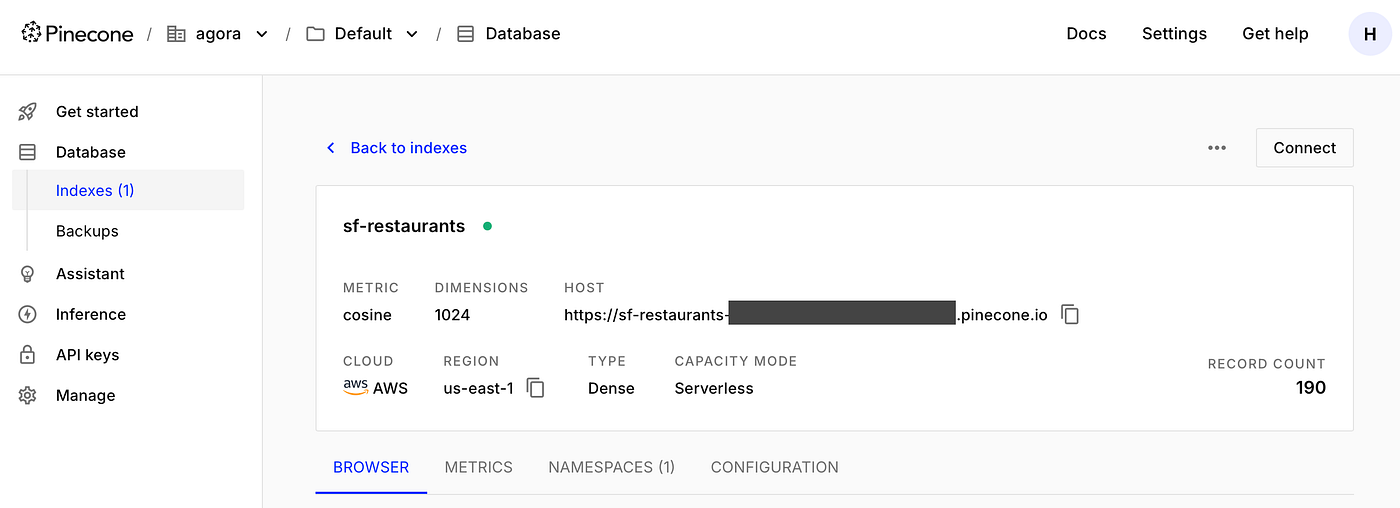Screen dimensions: 1400x508
Task: Click the Manage gear icon
Action: [x=28, y=396]
